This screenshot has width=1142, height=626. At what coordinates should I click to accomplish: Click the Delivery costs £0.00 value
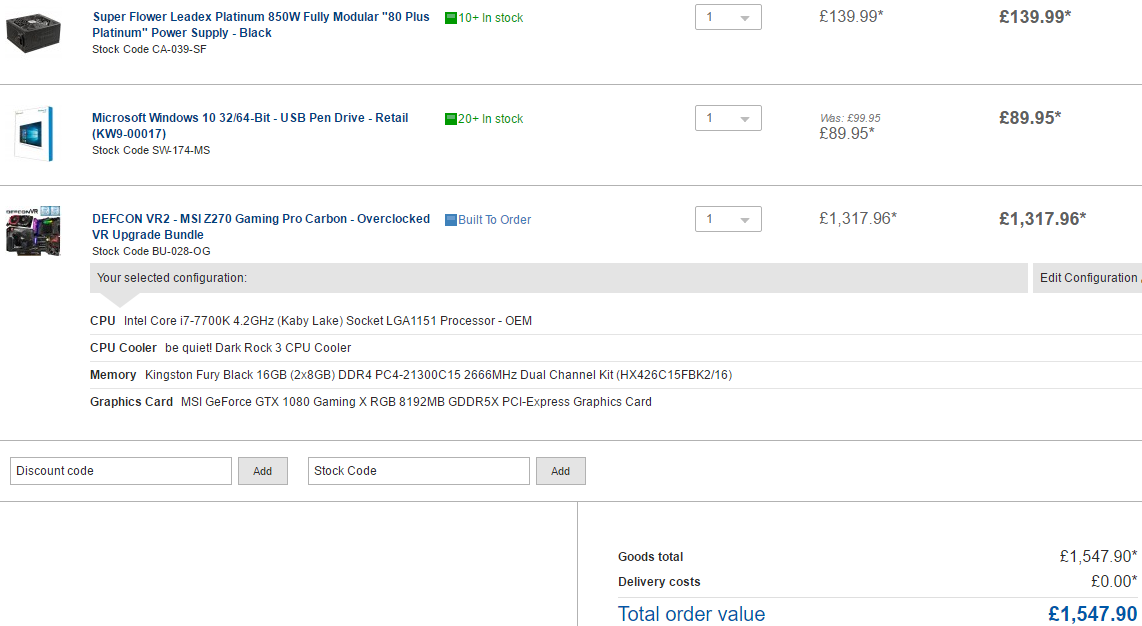[1114, 582]
